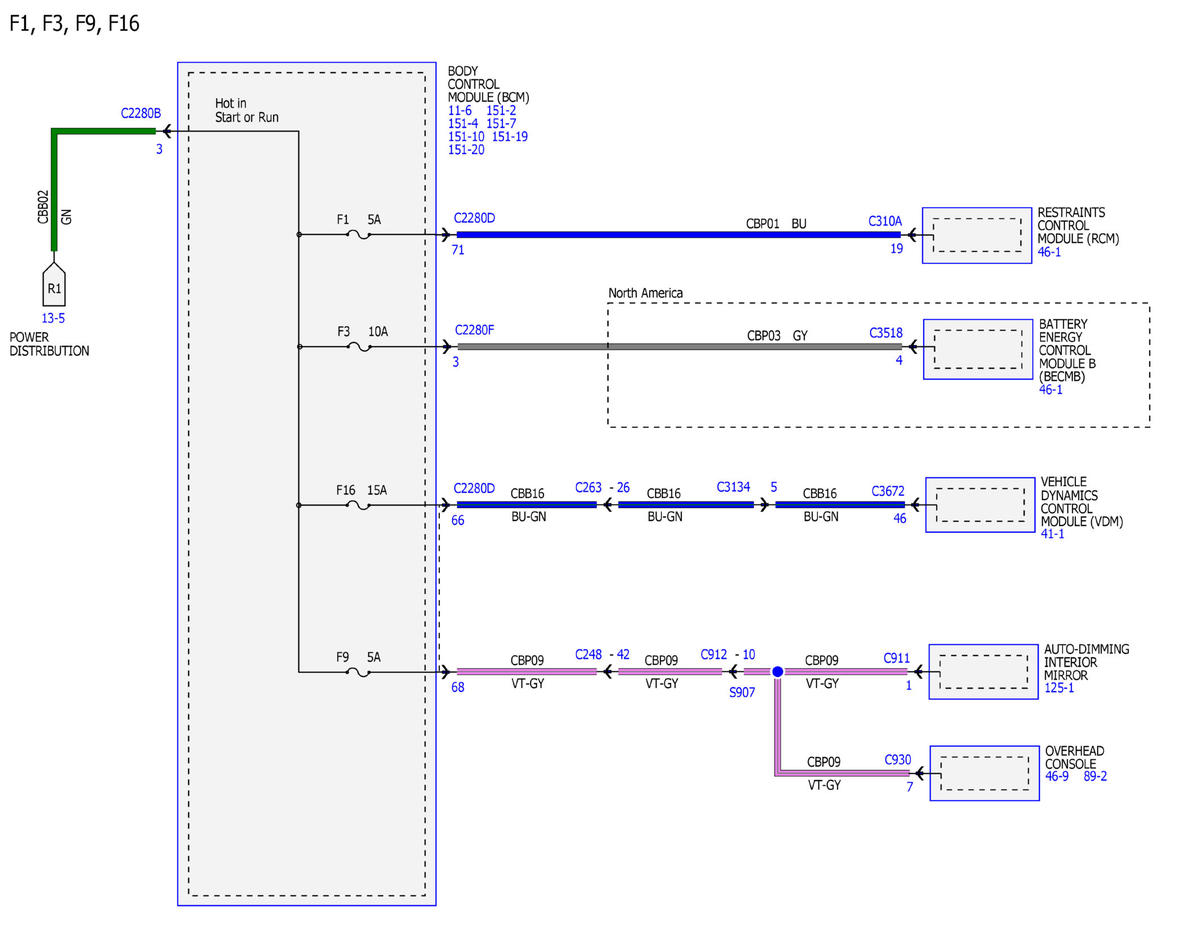Screen dimensions: 1200x927
Task: Open connector C248 link
Action: pyautogui.click(x=589, y=654)
